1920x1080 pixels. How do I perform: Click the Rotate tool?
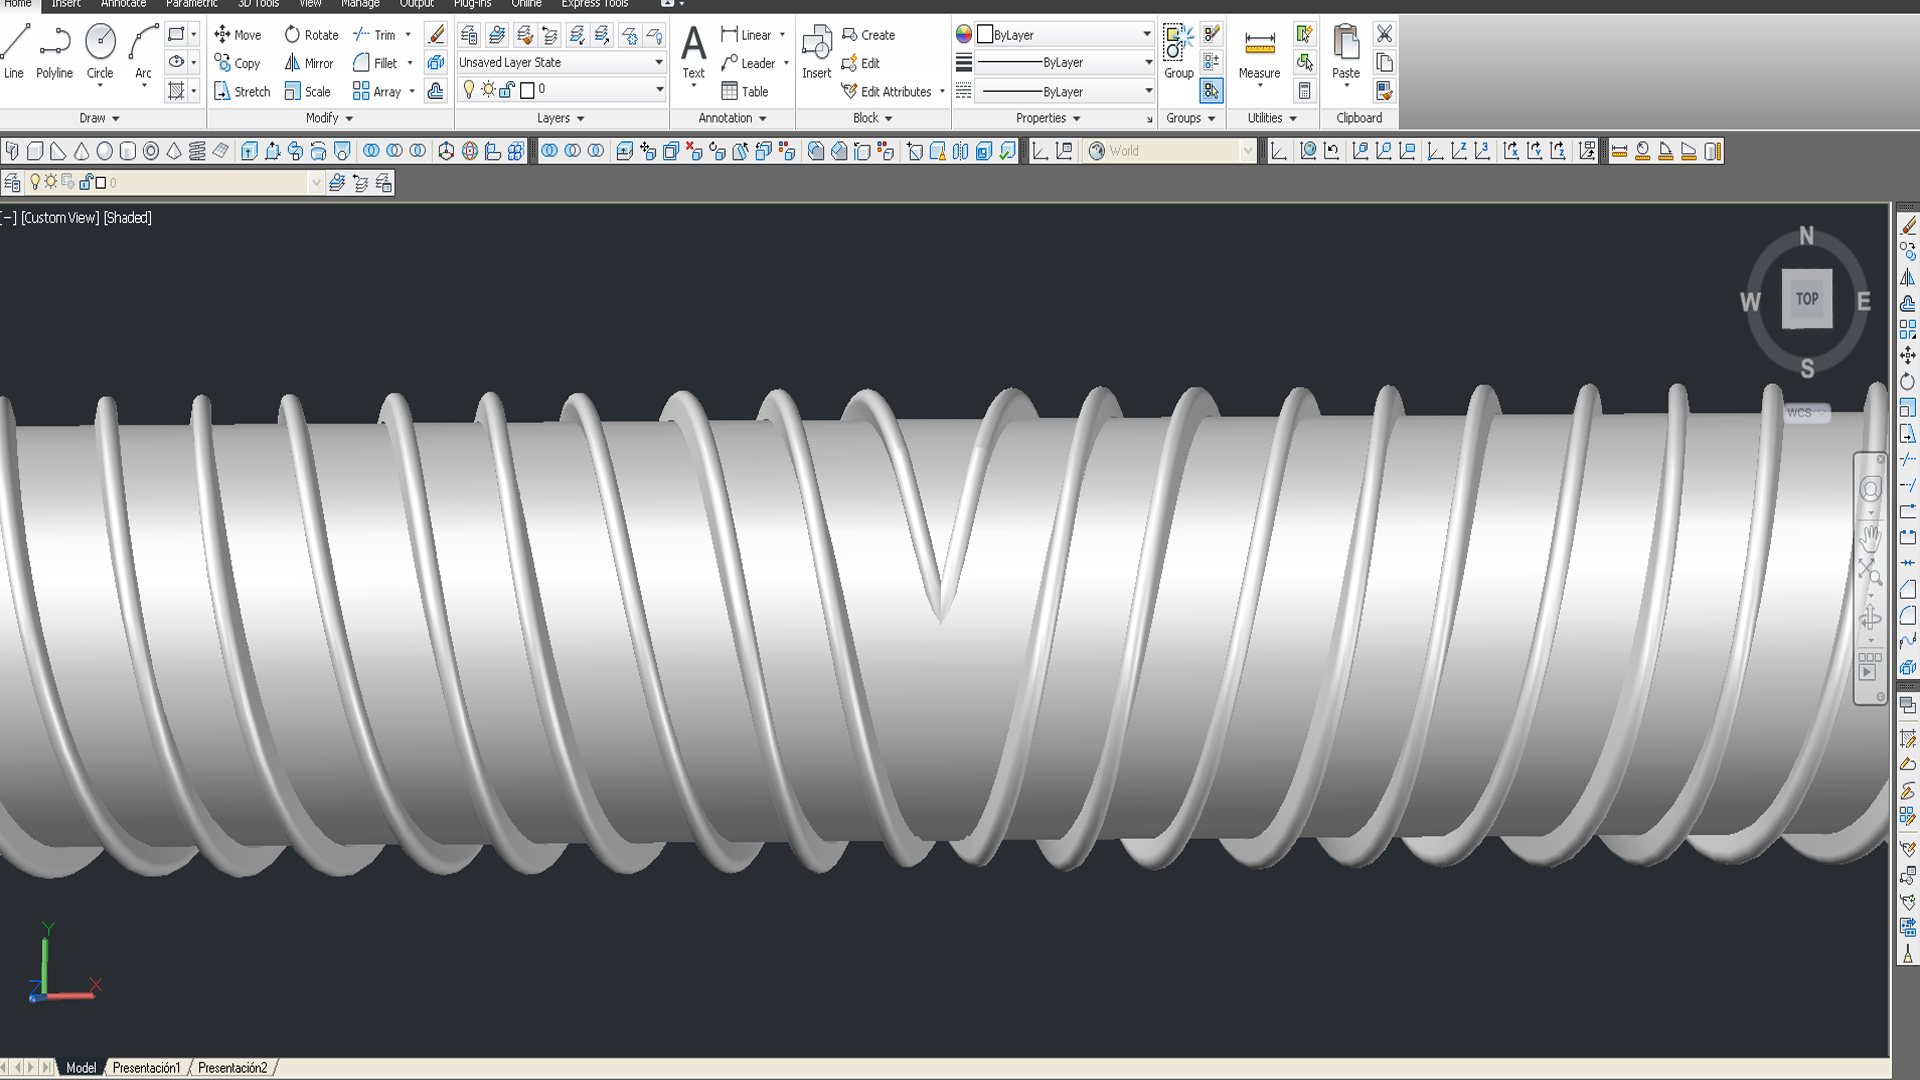tap(311, 34)
